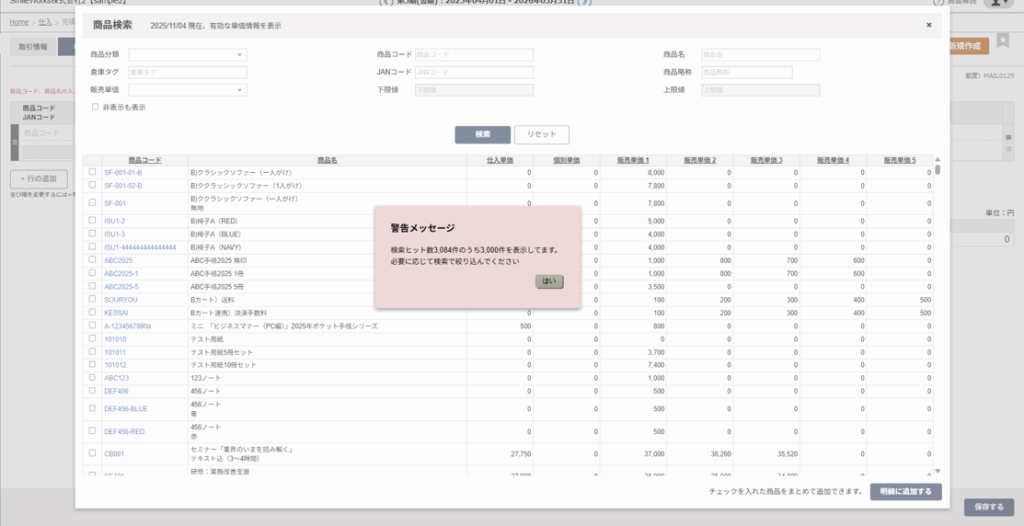
Task: Close the 商品検索 dialog with the × icon
Action: (928, 25)
